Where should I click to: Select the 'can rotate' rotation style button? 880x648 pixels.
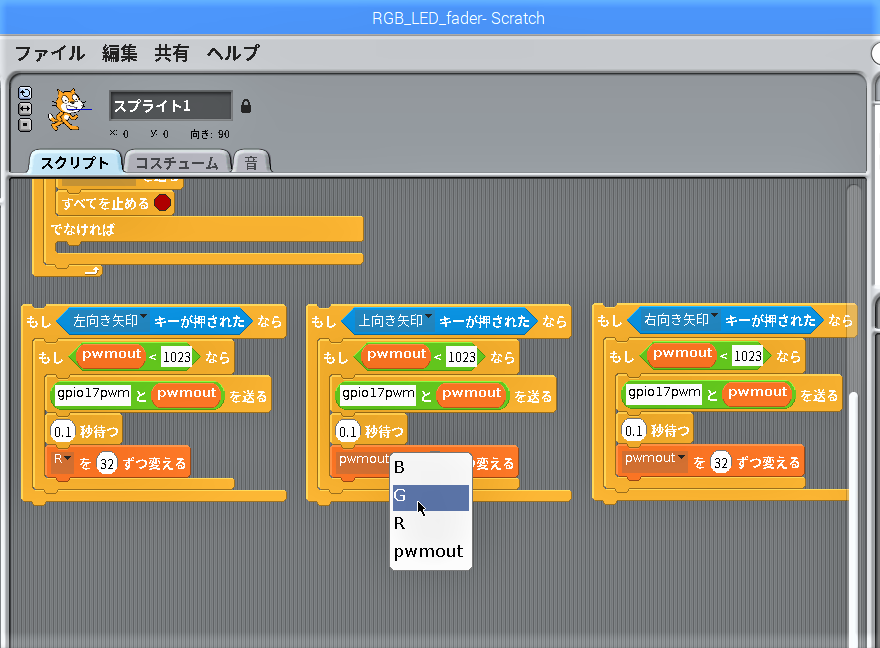(x=25, y=93)
